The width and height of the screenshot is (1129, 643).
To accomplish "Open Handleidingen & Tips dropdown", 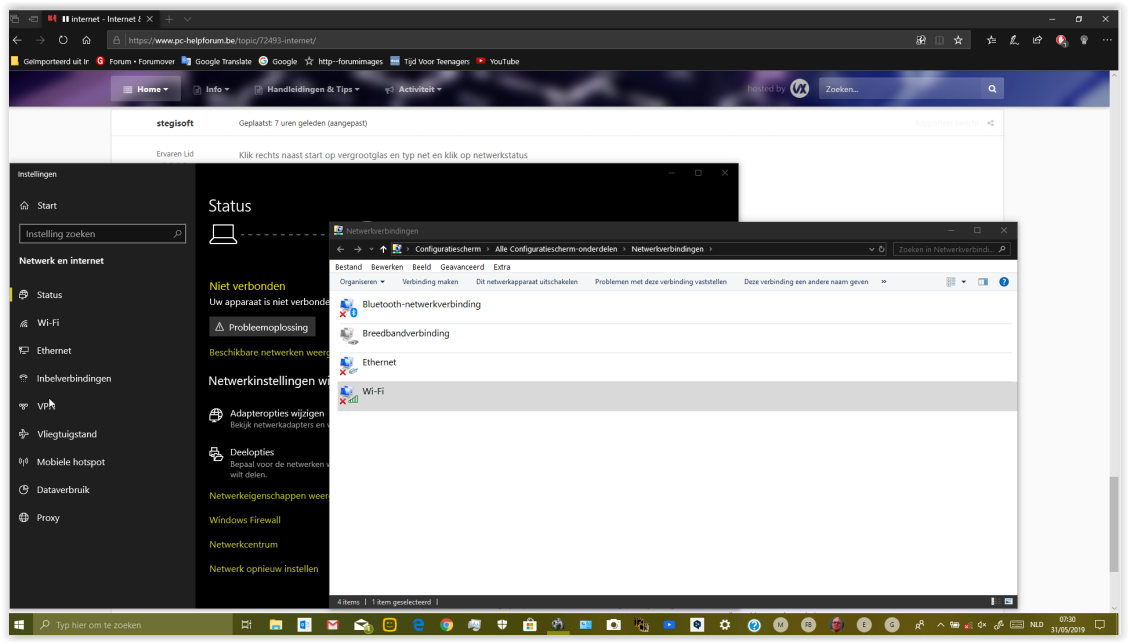I will (307, 89).
